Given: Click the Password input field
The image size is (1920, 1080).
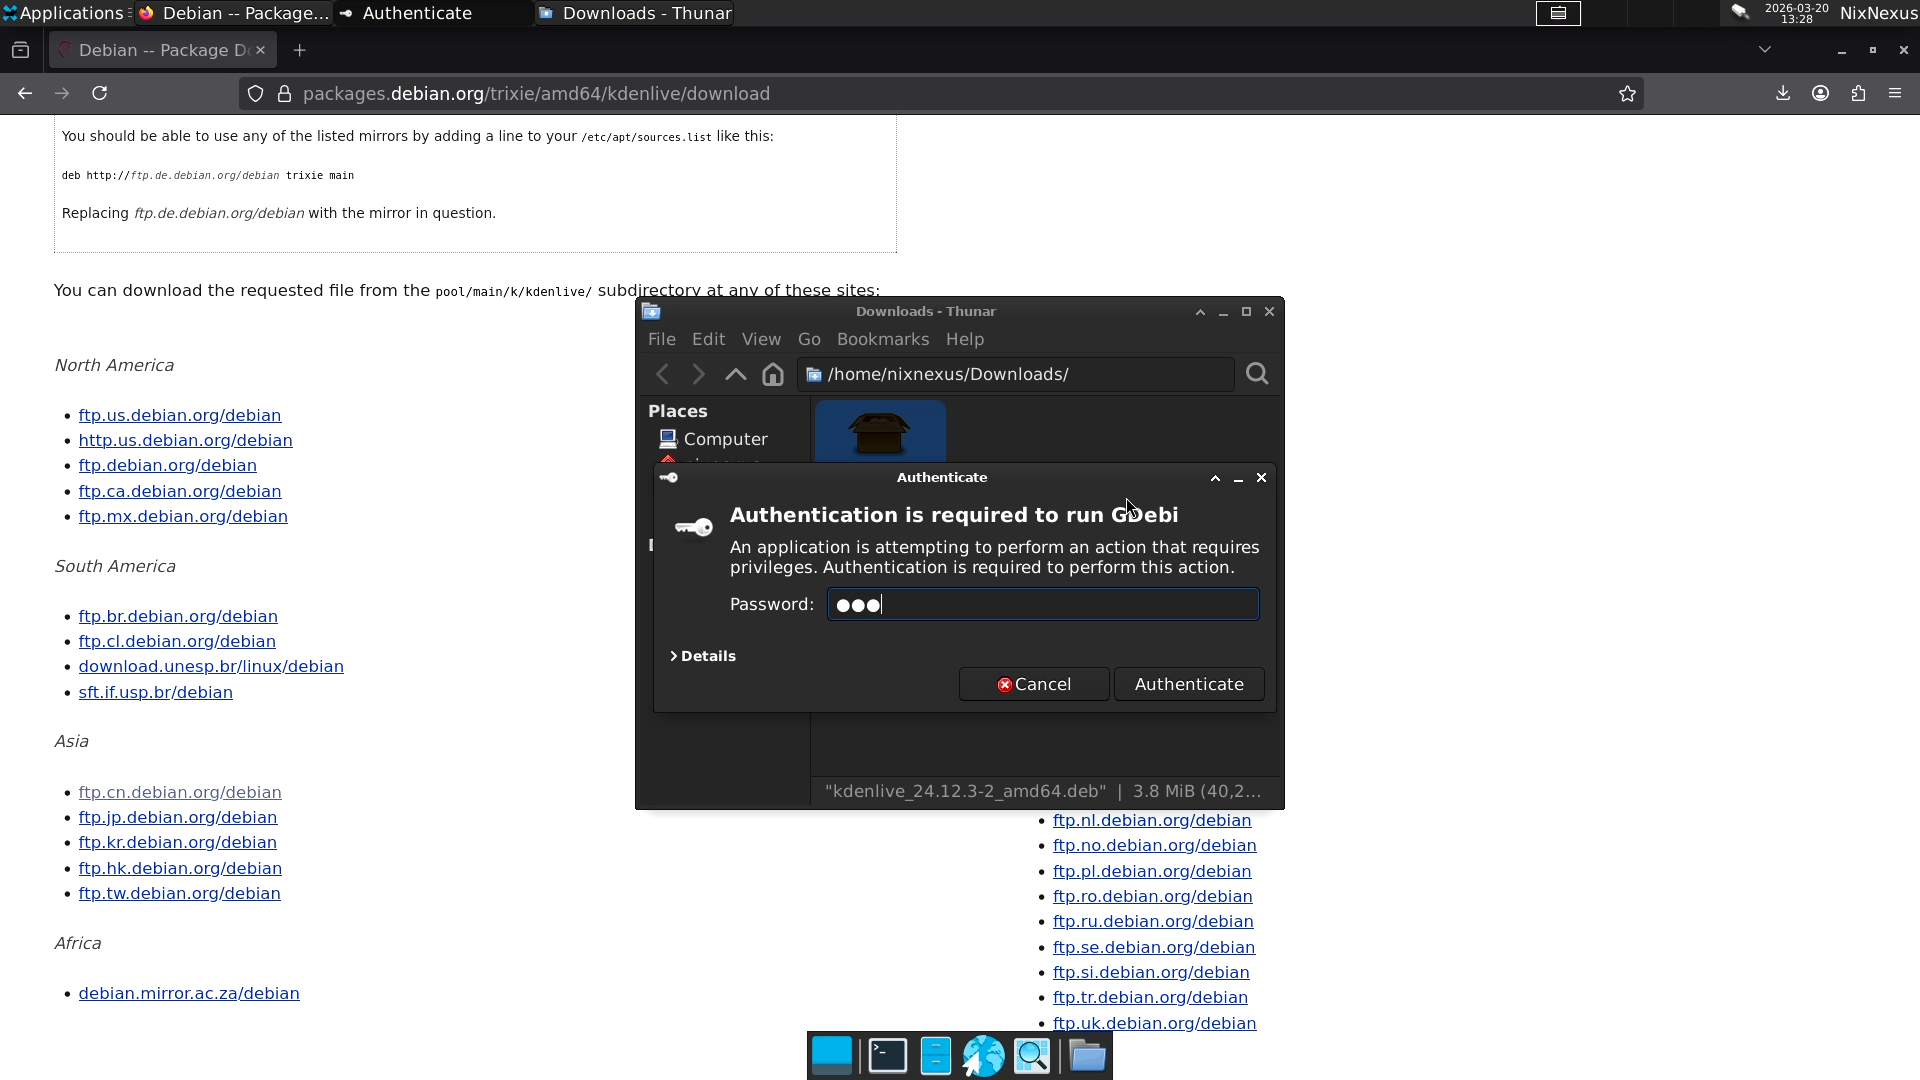Looking at the screenshot, I should pos(1043,604).
